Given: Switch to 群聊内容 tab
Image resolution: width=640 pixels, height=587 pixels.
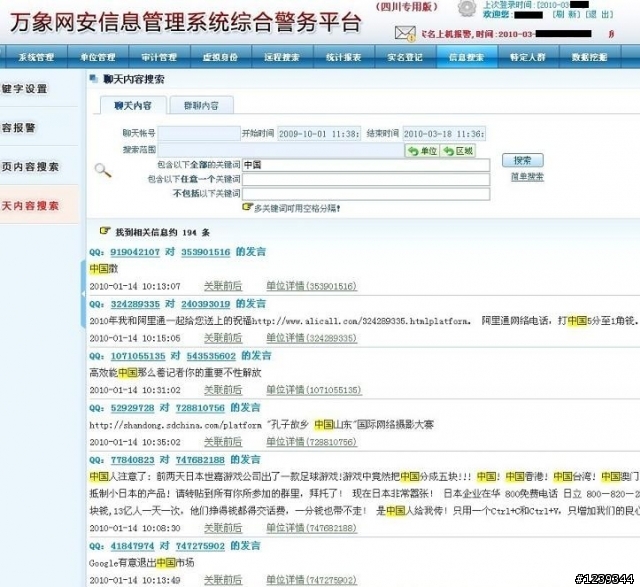Looking at the screenshot, I should pos(201,106).
